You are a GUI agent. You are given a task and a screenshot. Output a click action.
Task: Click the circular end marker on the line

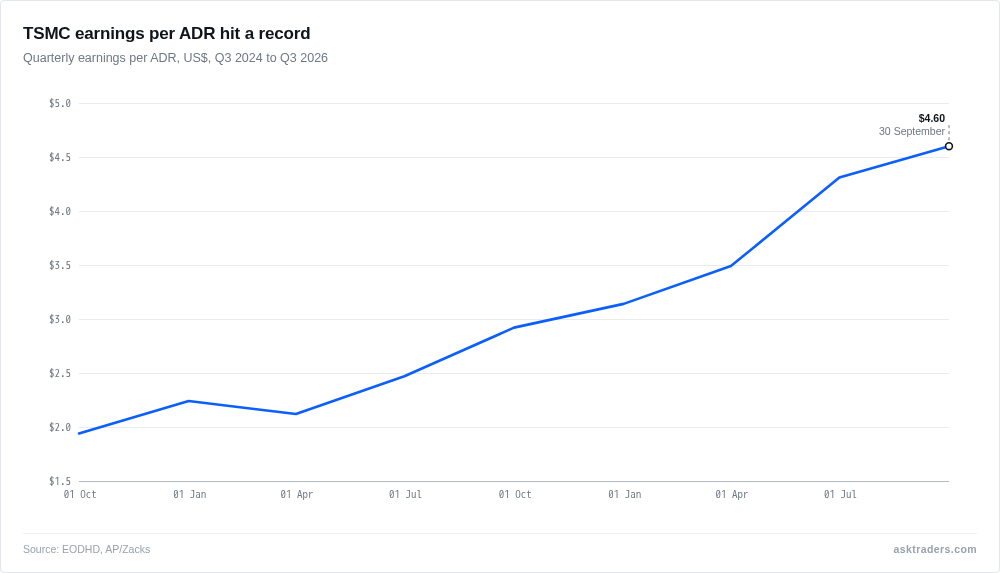coord(948,146)
